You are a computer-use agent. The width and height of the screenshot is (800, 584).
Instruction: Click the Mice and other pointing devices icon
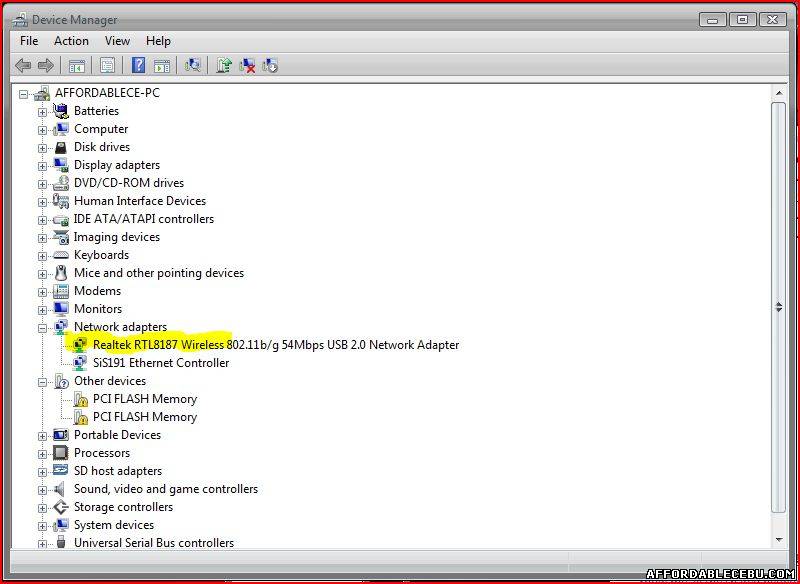[61, 273]
